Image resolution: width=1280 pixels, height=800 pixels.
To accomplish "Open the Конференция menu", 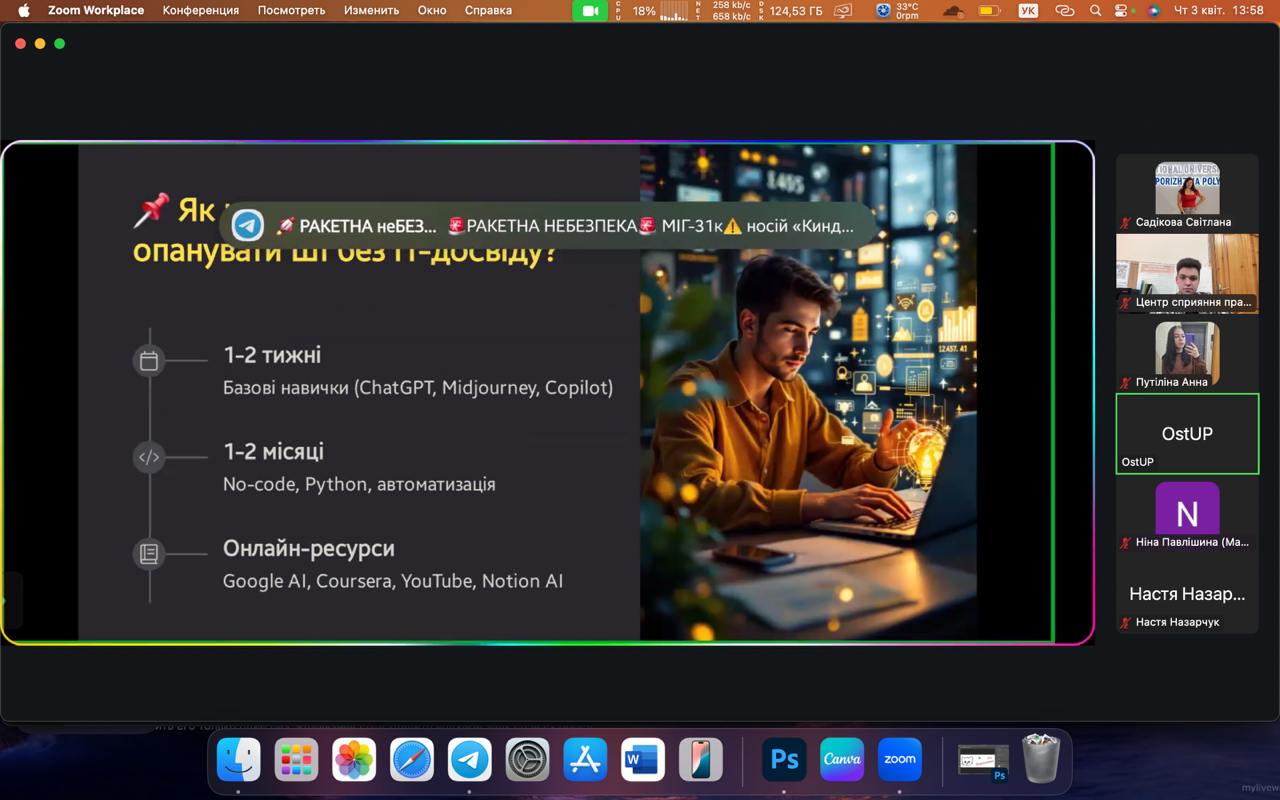I will coord(201,10).
